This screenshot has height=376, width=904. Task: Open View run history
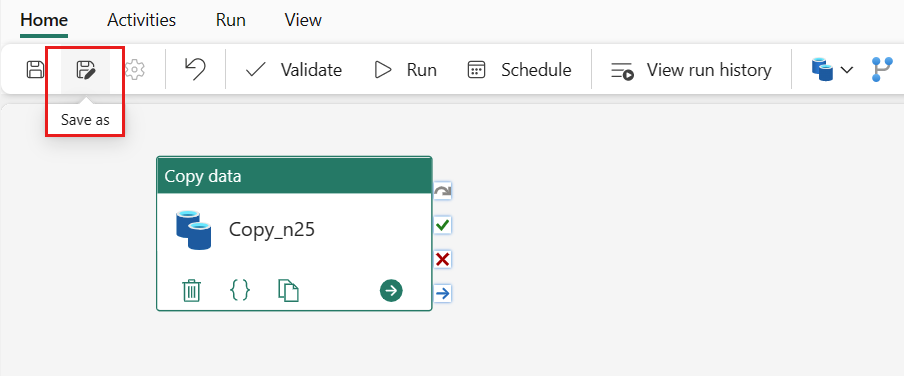coord(691,70)
